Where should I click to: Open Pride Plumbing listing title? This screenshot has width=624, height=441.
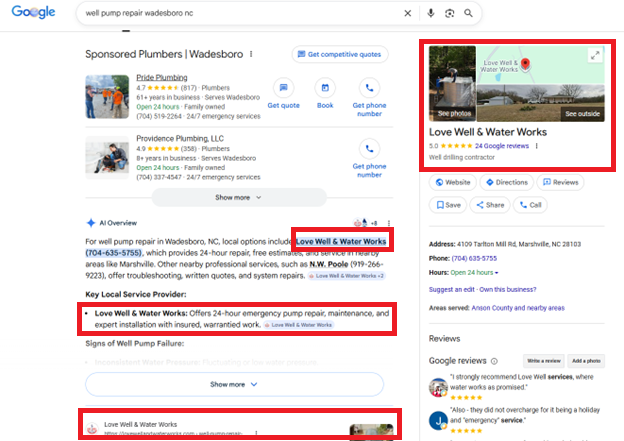point(162,77)
